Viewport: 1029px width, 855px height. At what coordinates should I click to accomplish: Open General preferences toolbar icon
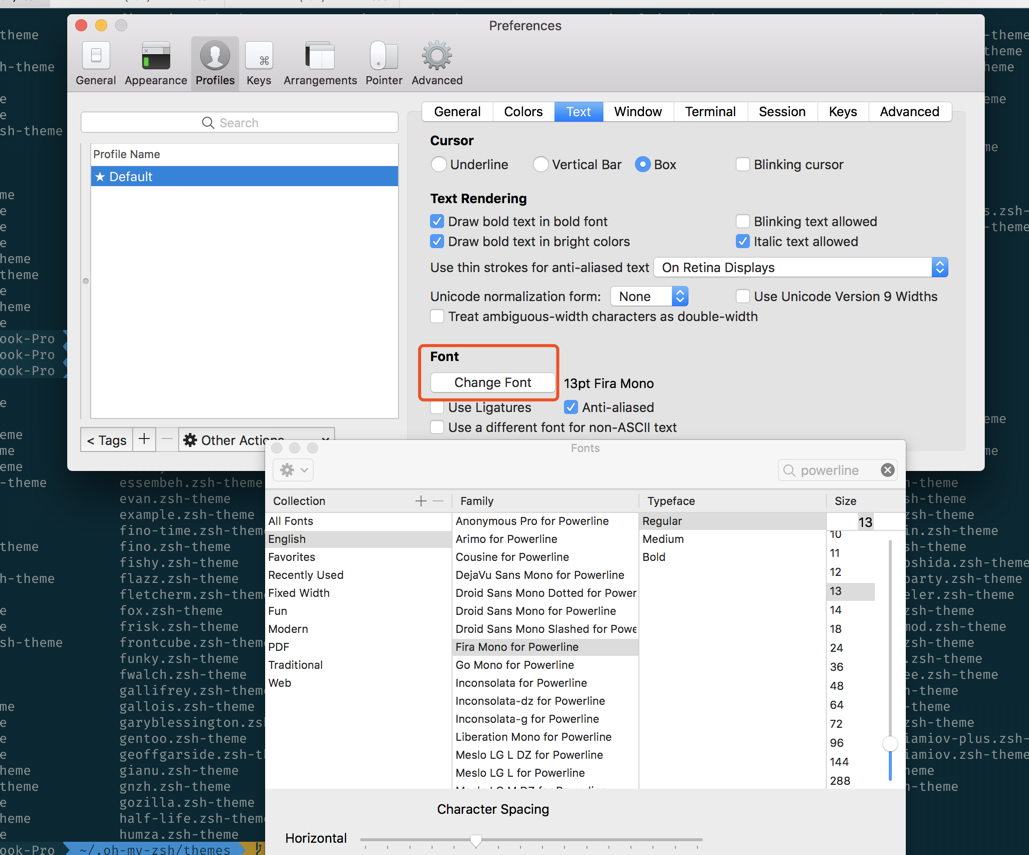tap(96, 63)
